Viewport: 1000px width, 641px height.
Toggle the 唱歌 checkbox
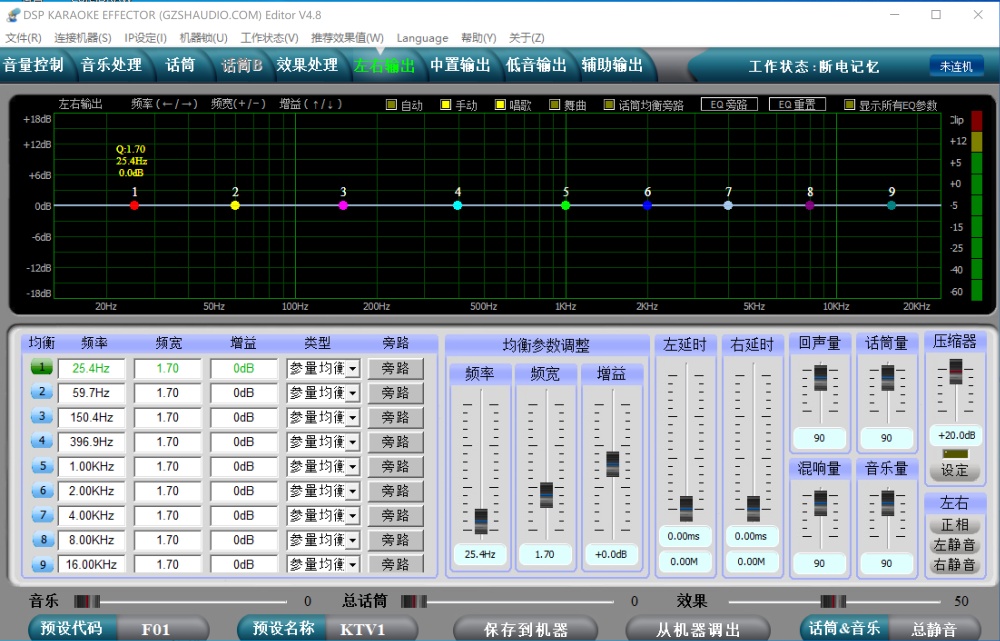pos(501,105)
